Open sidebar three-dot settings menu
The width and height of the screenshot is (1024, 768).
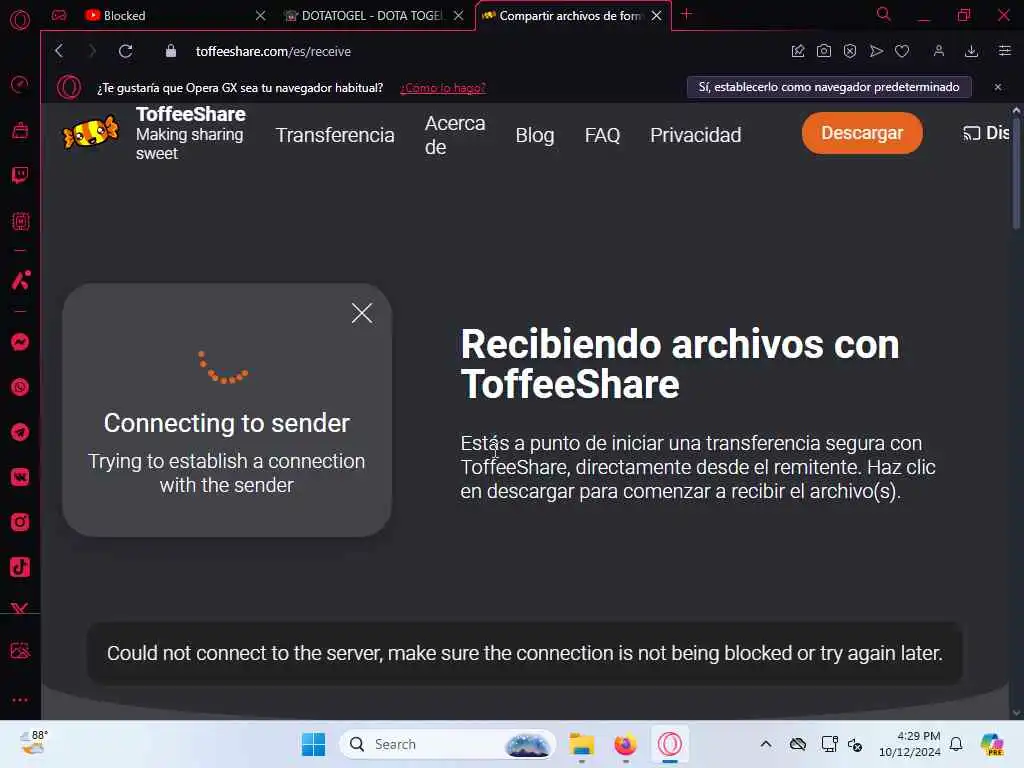[x=20, y=699]
